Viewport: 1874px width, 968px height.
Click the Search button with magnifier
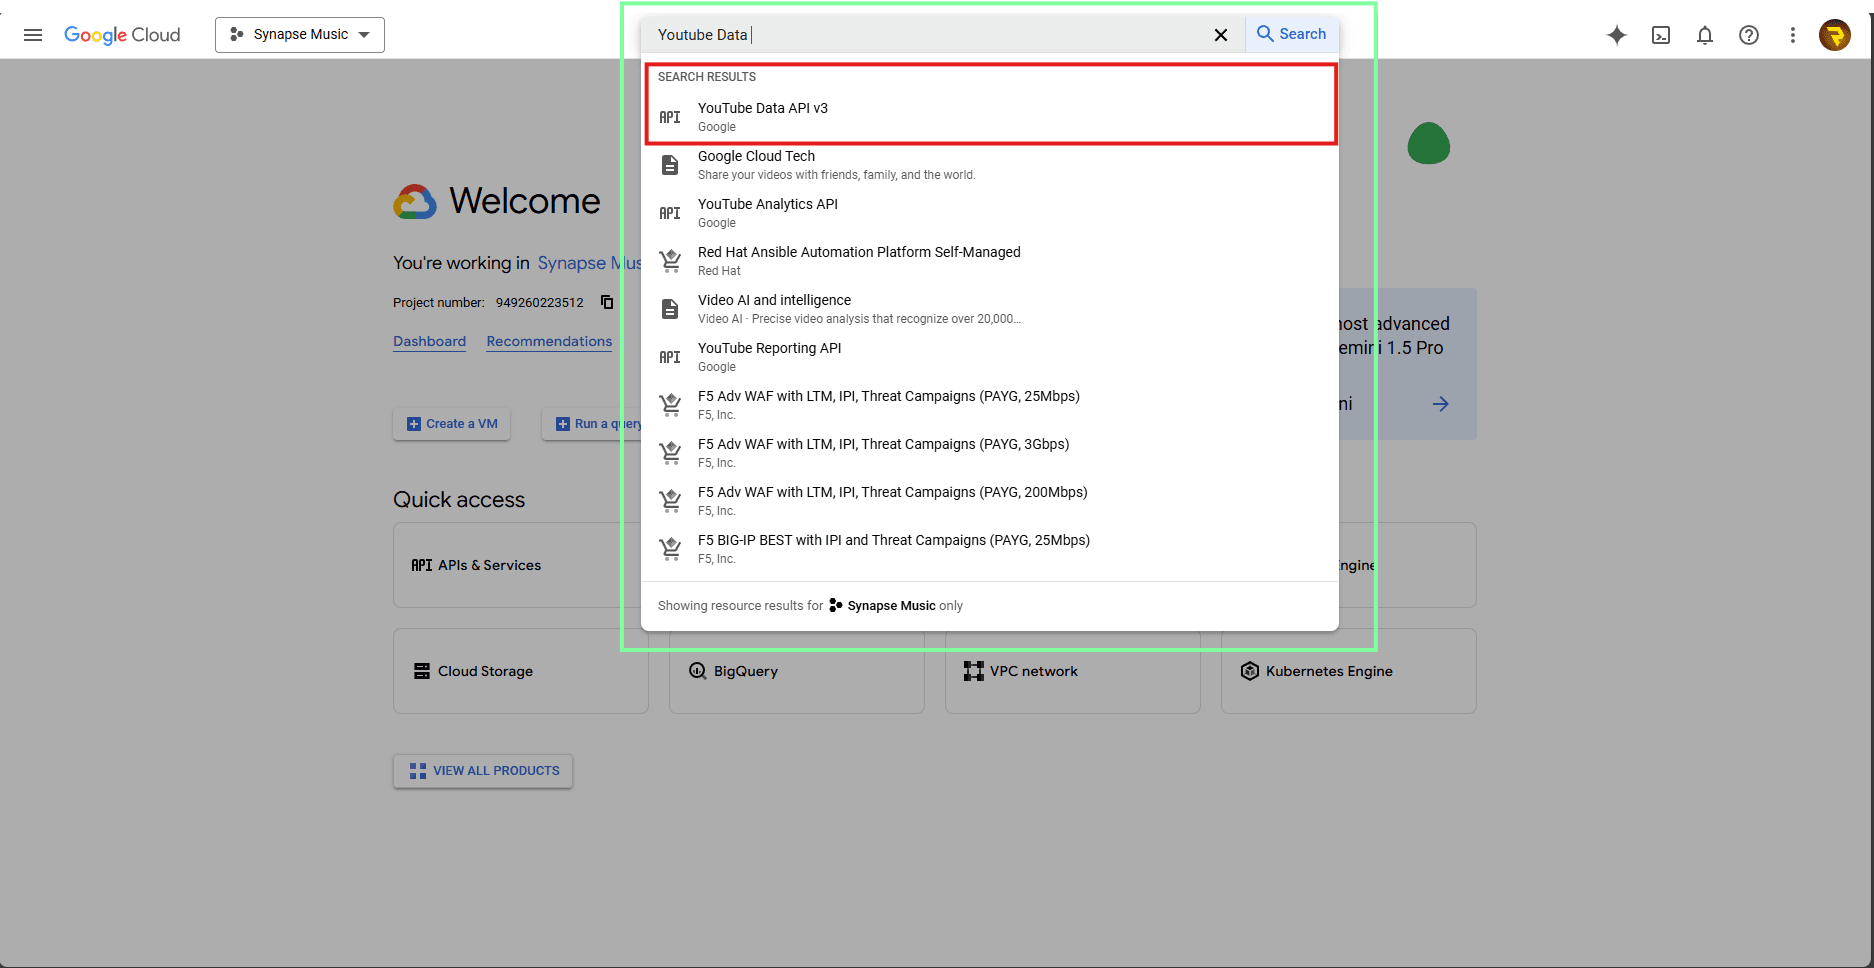(1292, 34)
